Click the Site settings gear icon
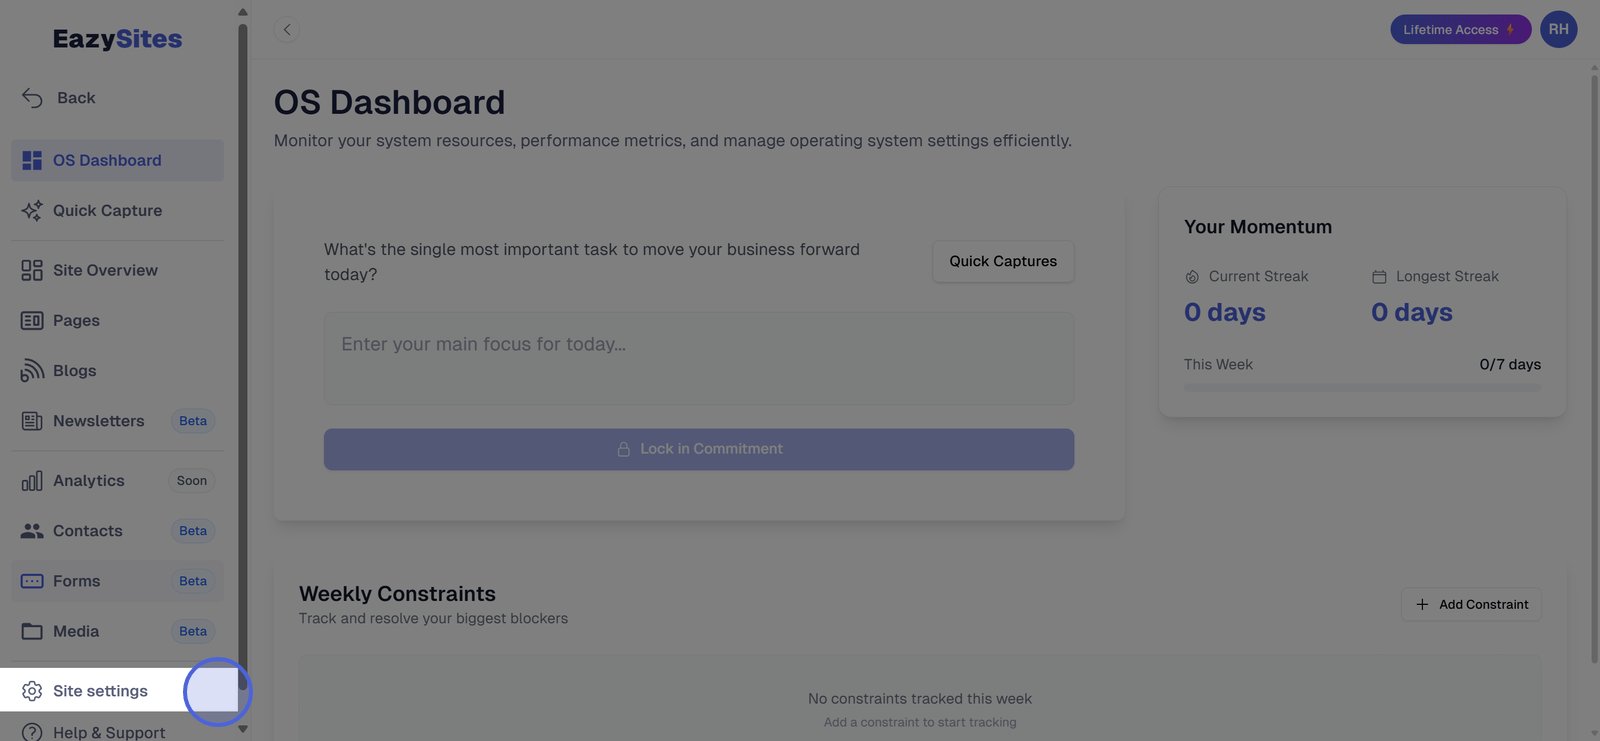Viewport: 1600px width, 741px height. (32, 691)
